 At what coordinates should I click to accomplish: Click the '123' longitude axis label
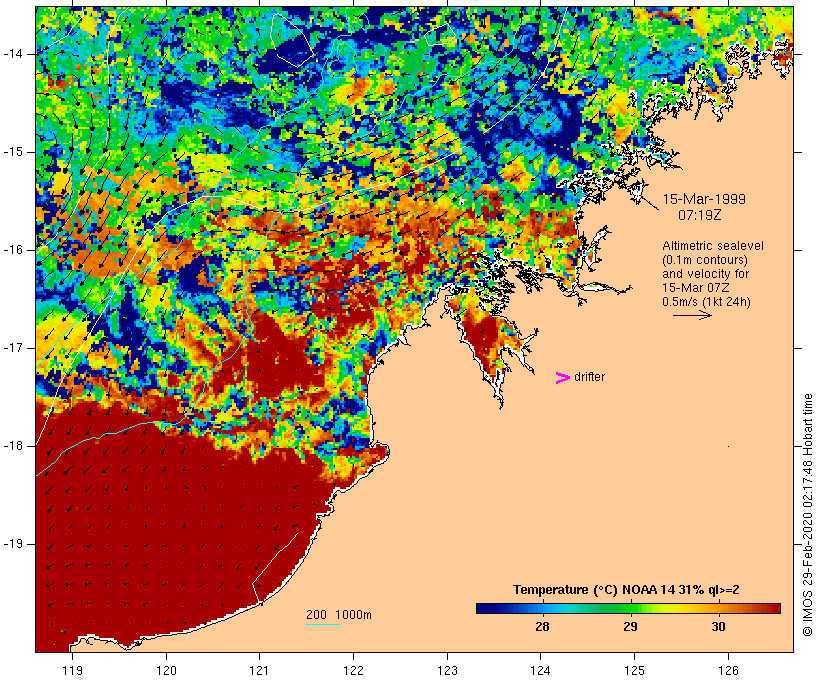(447, 670)
